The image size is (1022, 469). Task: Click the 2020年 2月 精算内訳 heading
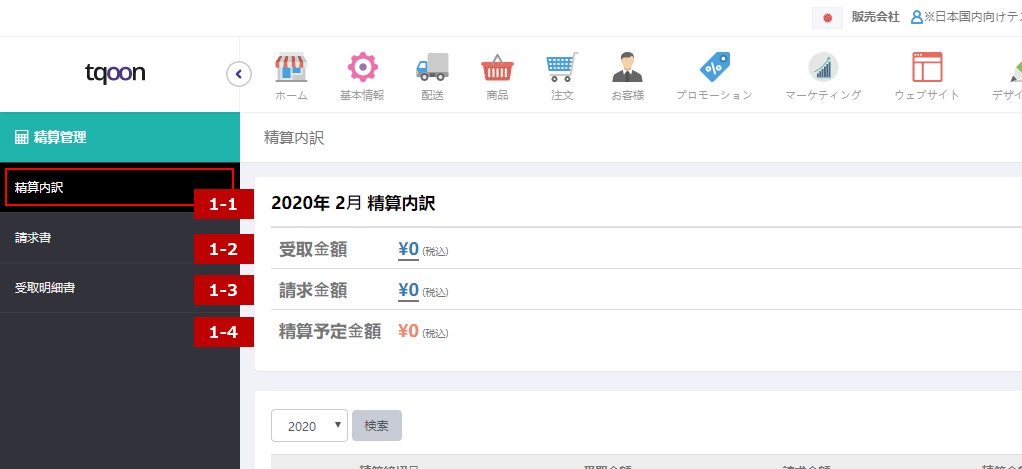353,204
